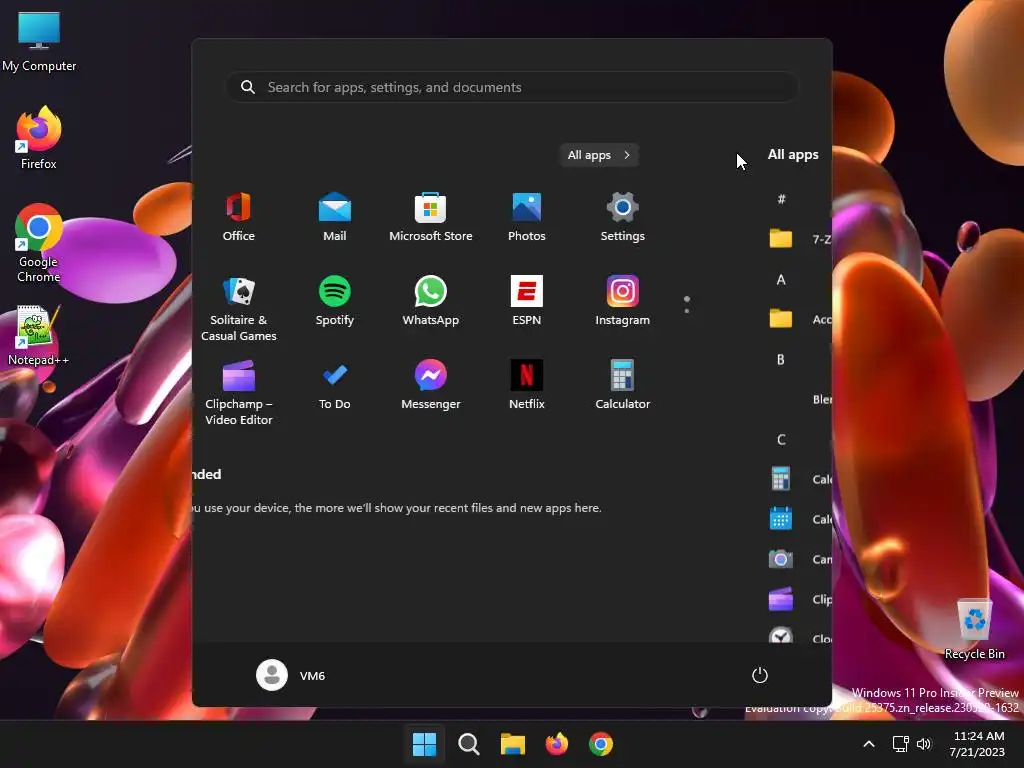The image size is (1024, 768).
Task: Open the Power options button
Action: coord(760,675)
